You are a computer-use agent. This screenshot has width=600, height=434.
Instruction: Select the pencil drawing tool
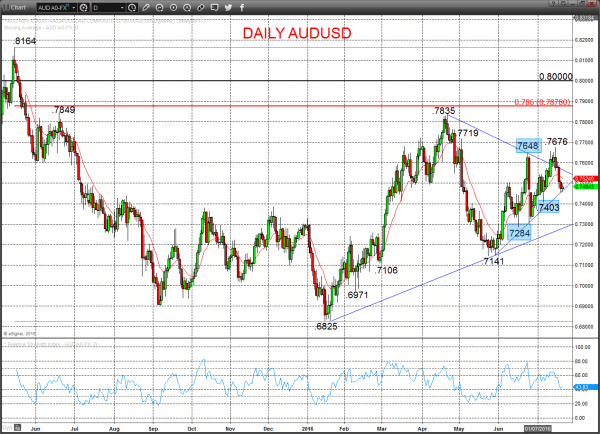point(146,8)
